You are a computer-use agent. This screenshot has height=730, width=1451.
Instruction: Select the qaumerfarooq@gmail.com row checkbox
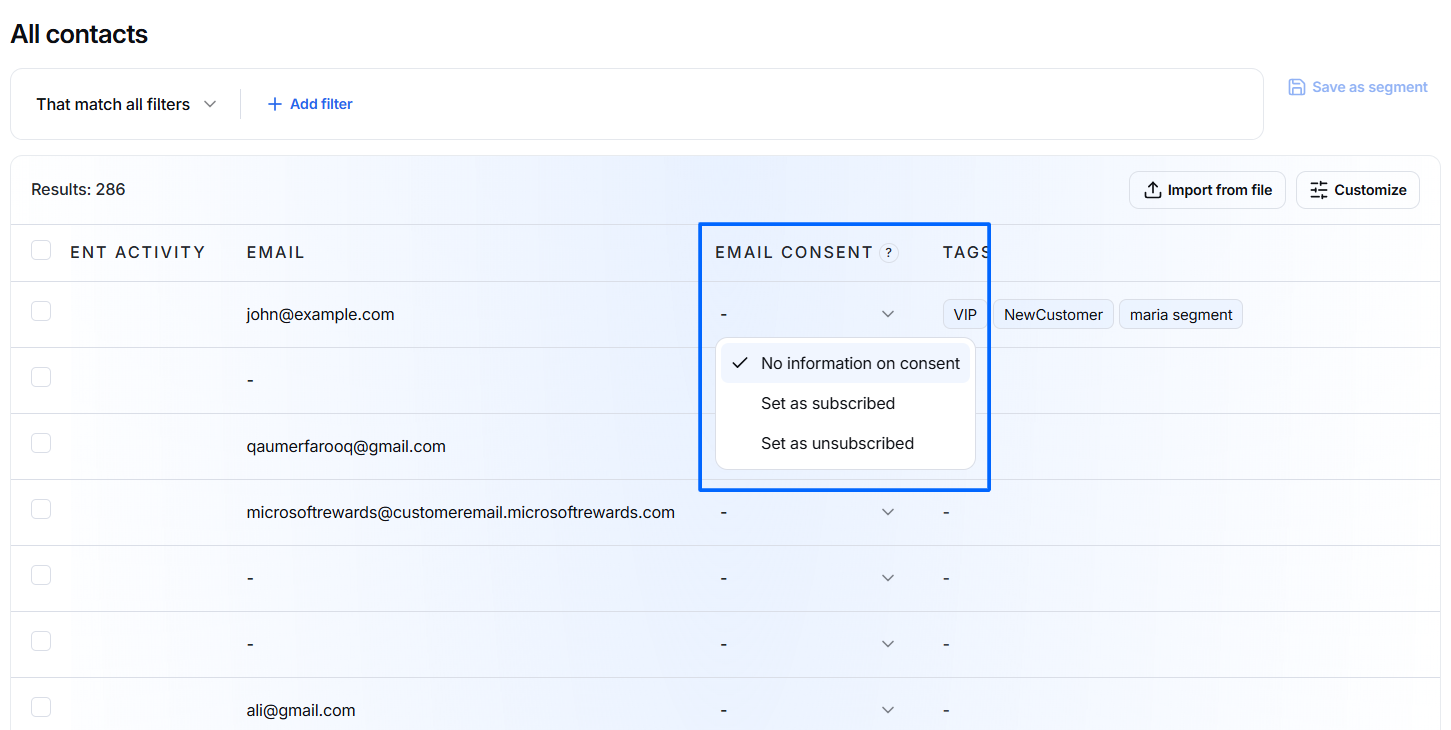41,443
